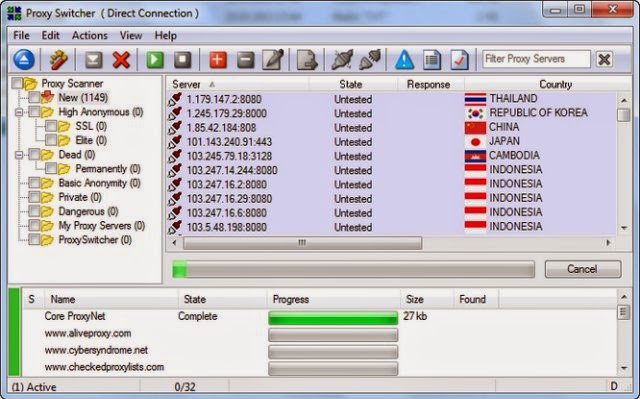Check the Permanently (0) checkbox
This screenshot has height=399, width=640.
(x=51, y=168)
